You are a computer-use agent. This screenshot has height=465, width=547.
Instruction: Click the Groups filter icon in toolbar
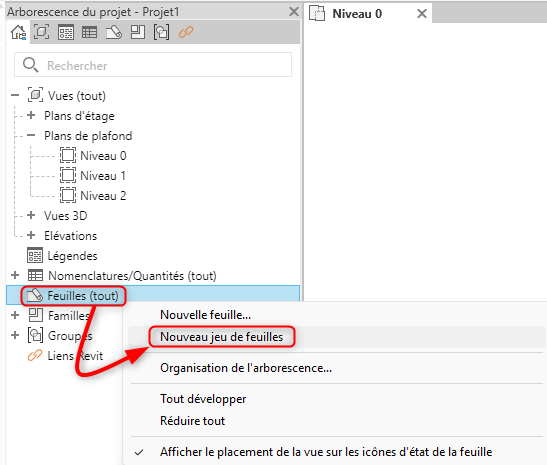pos(162,32)
